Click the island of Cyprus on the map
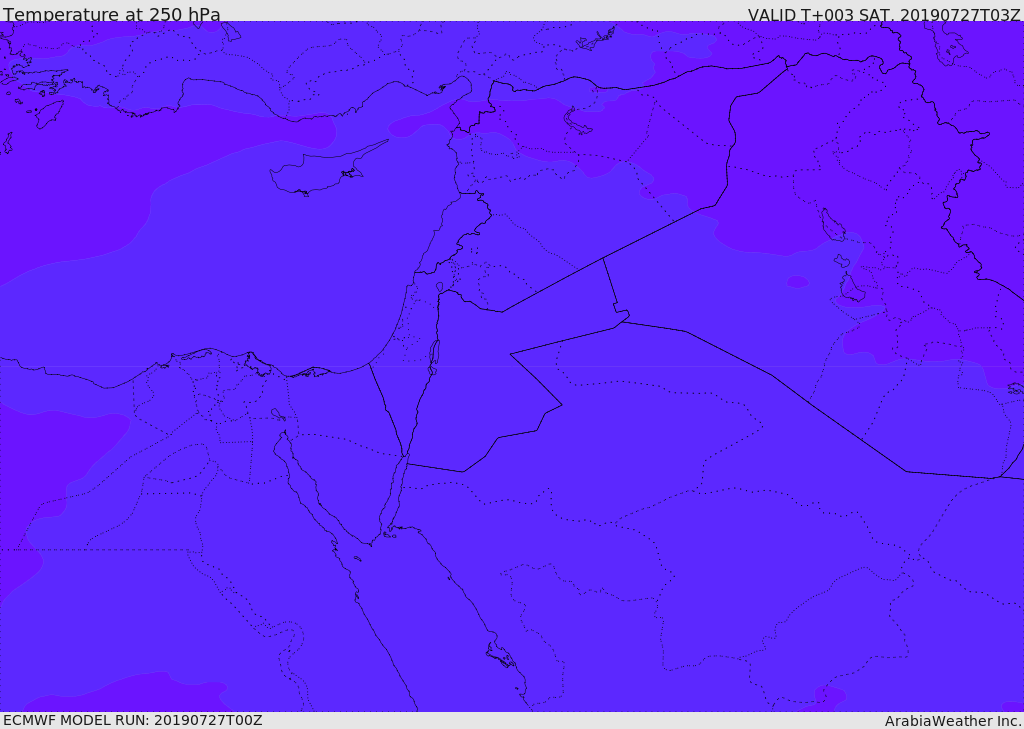 (x=320, y=170)
